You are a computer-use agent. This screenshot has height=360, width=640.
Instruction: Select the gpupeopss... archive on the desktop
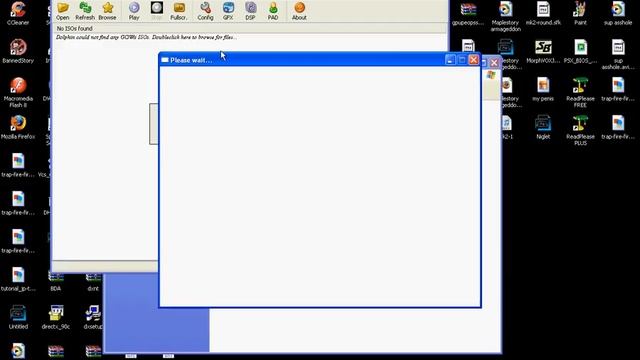click(468, 13)
